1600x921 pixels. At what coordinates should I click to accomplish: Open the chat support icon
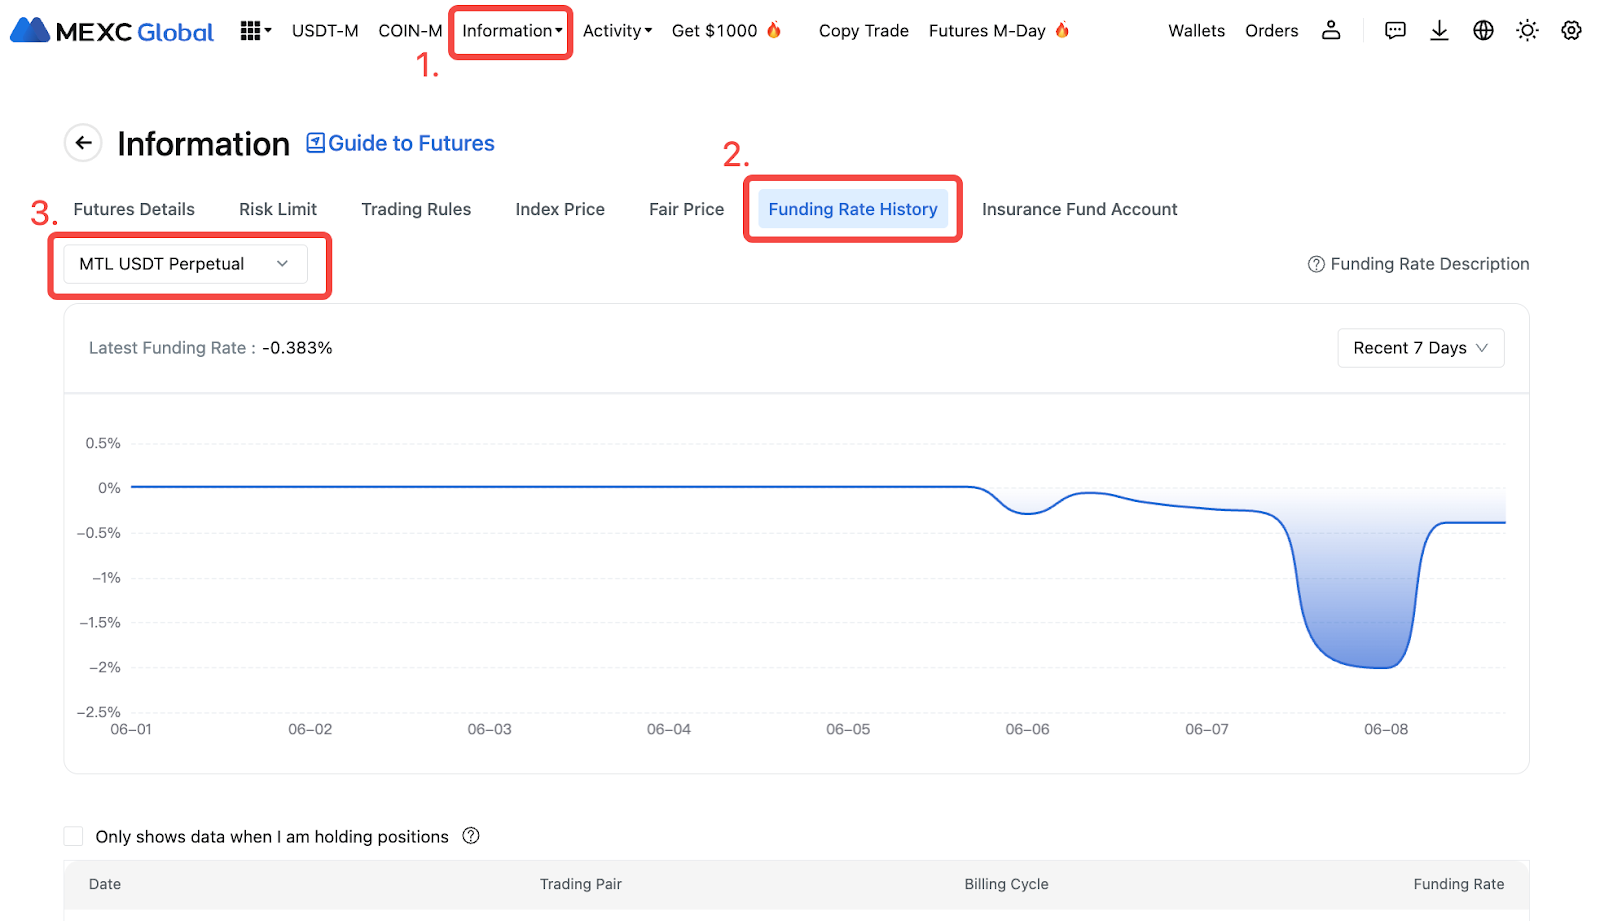click(x=1395, y=31)
